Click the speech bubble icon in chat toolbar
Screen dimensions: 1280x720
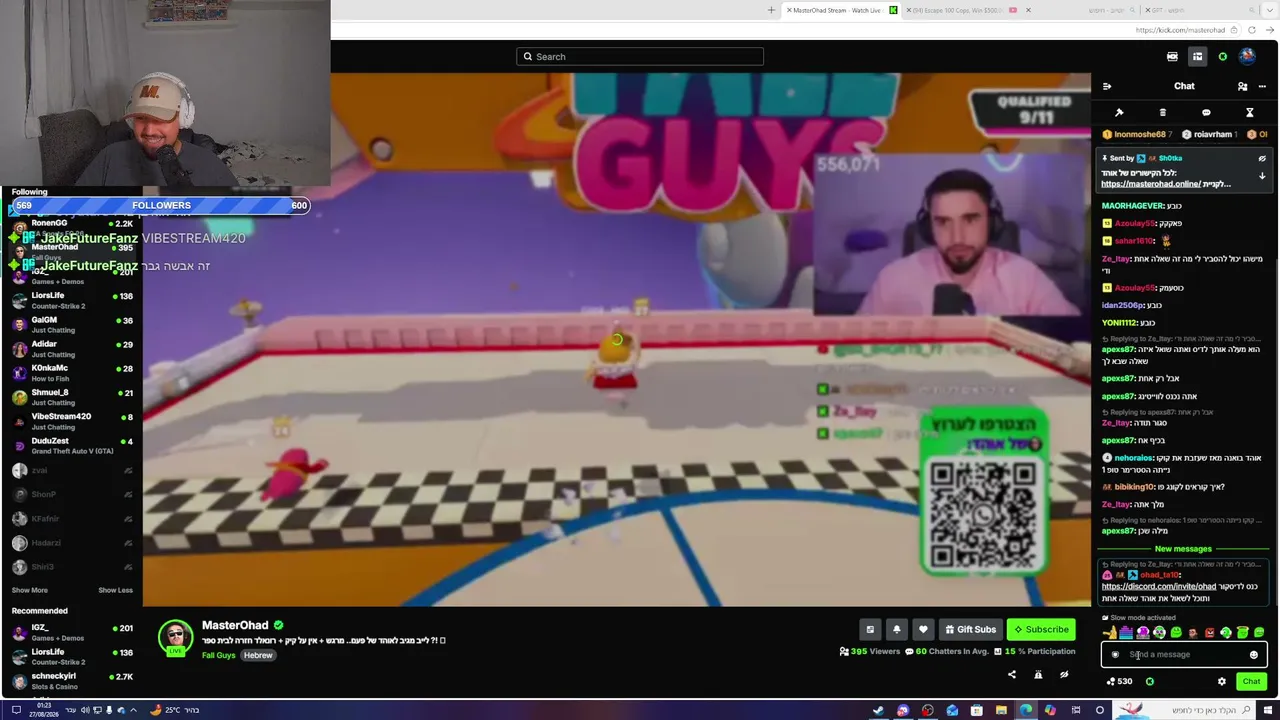tap(1206, 113)
